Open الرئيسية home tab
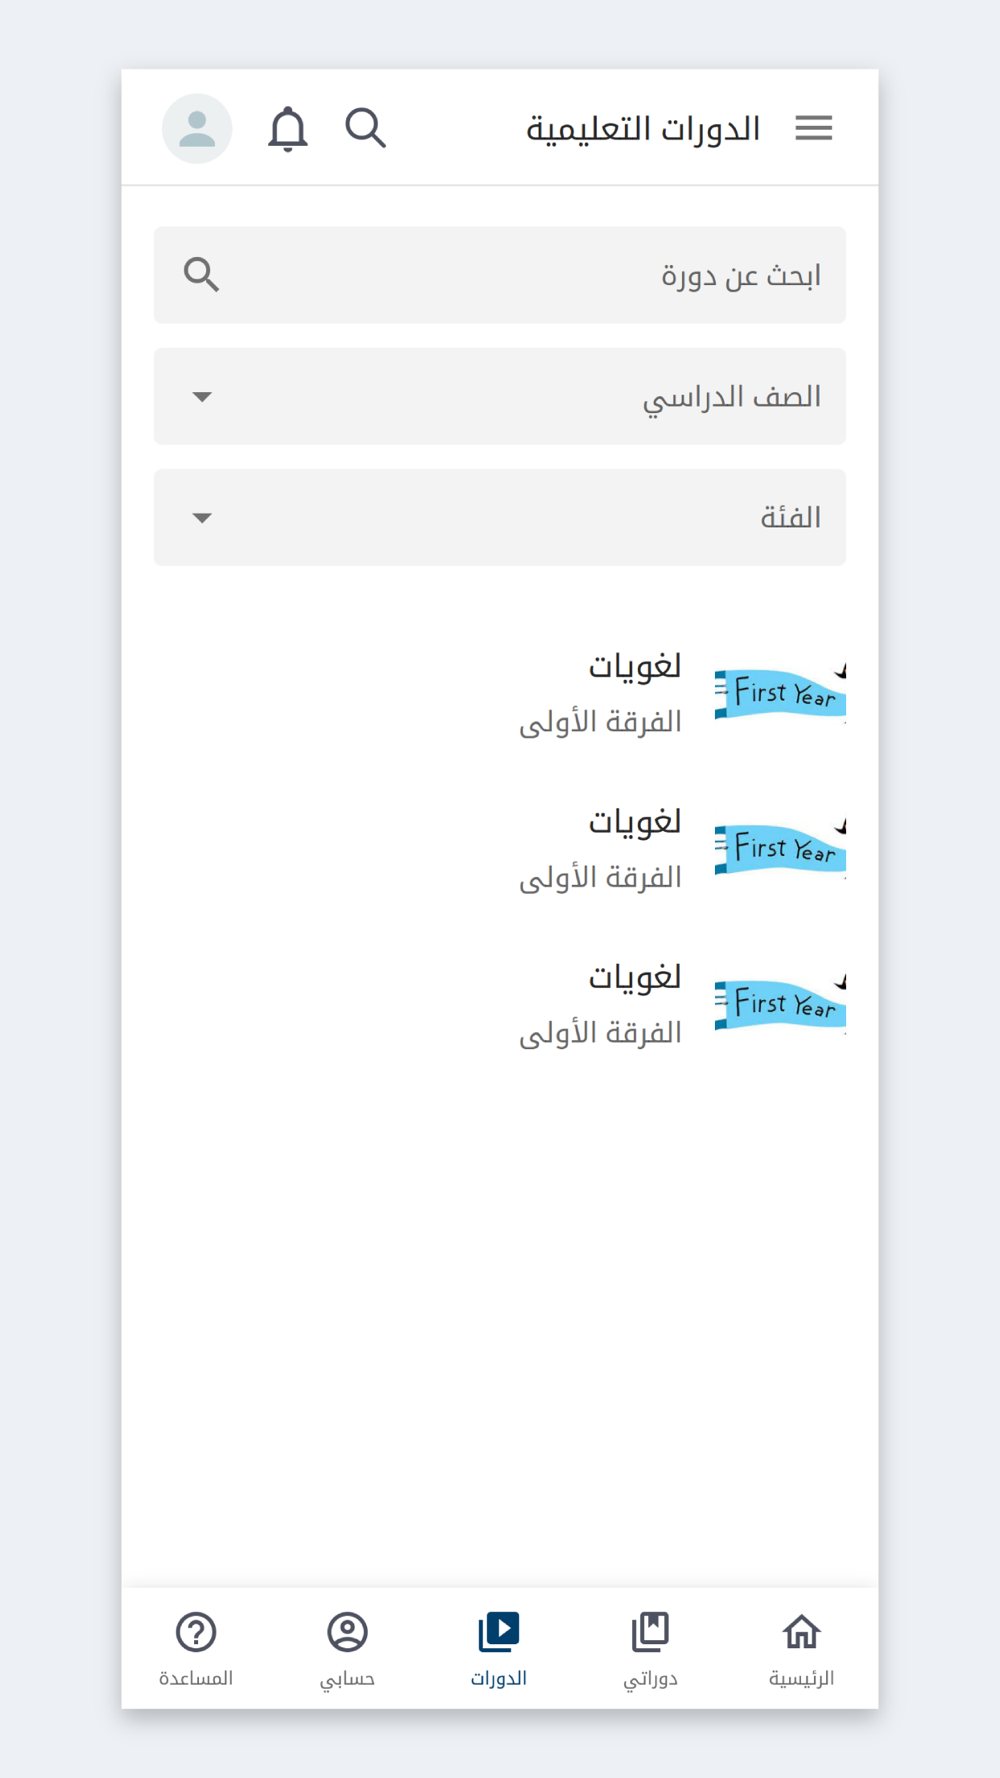 click(x=801, y=1648)
